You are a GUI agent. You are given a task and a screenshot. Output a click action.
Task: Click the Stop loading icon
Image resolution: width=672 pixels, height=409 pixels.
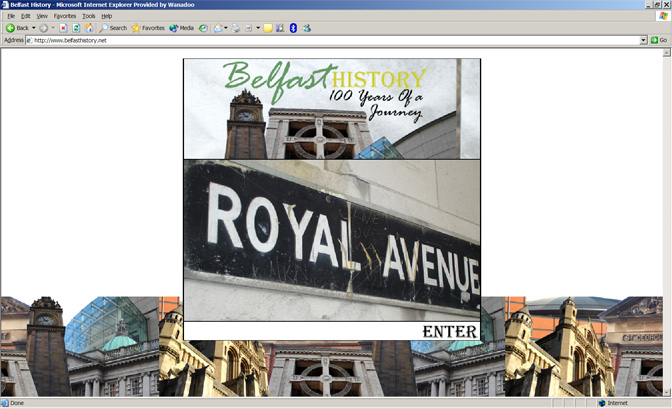(63, 28)
